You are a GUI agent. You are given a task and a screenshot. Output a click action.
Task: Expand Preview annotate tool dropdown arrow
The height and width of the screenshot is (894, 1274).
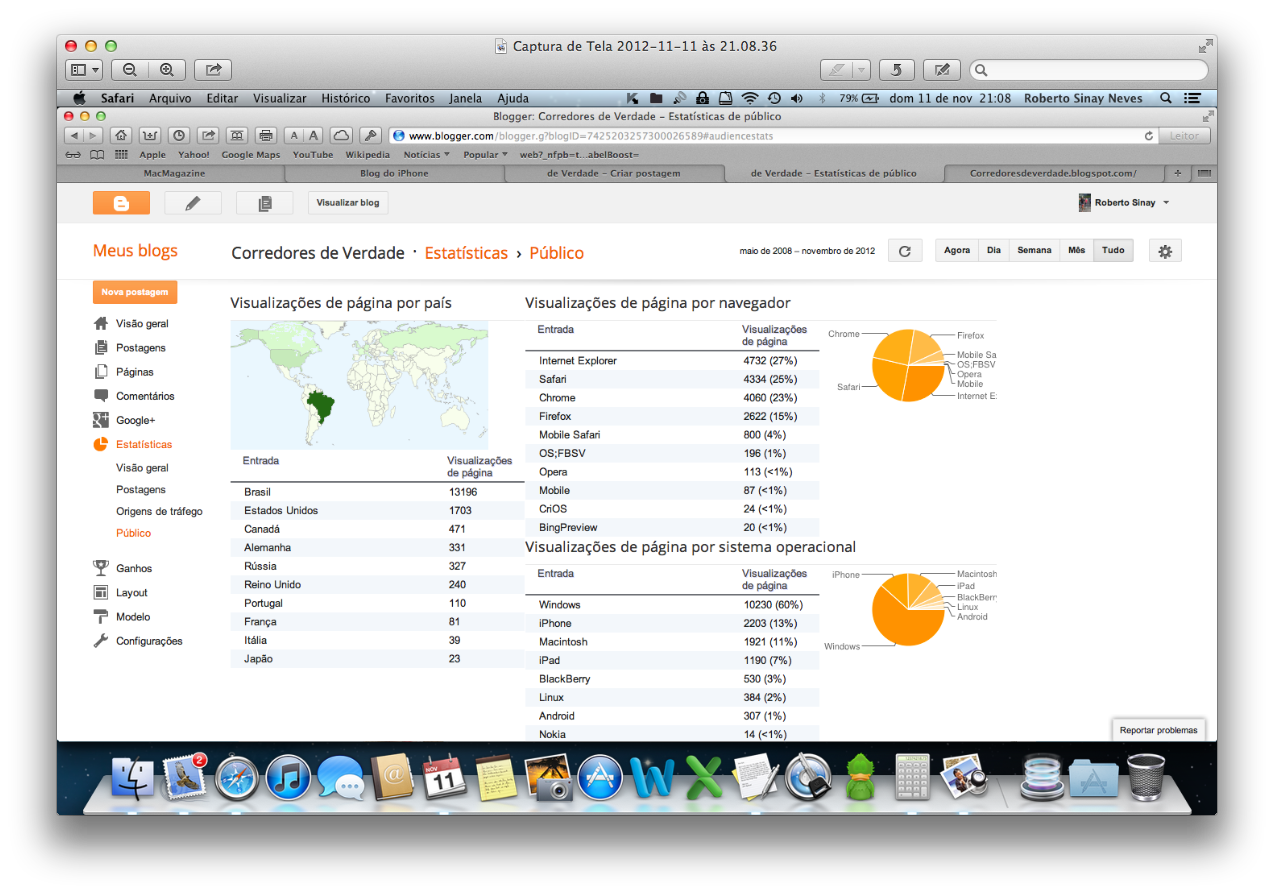pos(861,70)
